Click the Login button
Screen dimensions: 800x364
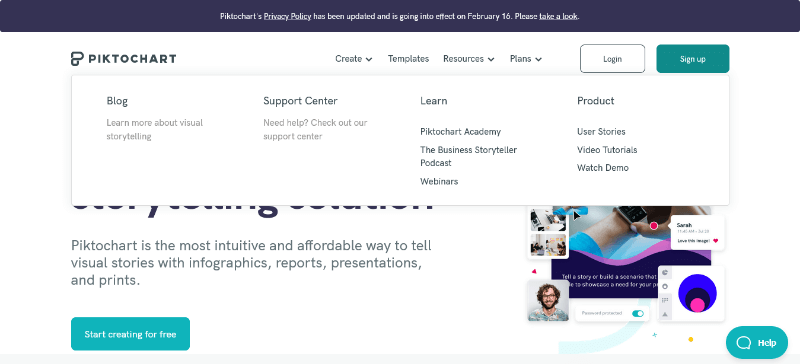tap(612, 59)
